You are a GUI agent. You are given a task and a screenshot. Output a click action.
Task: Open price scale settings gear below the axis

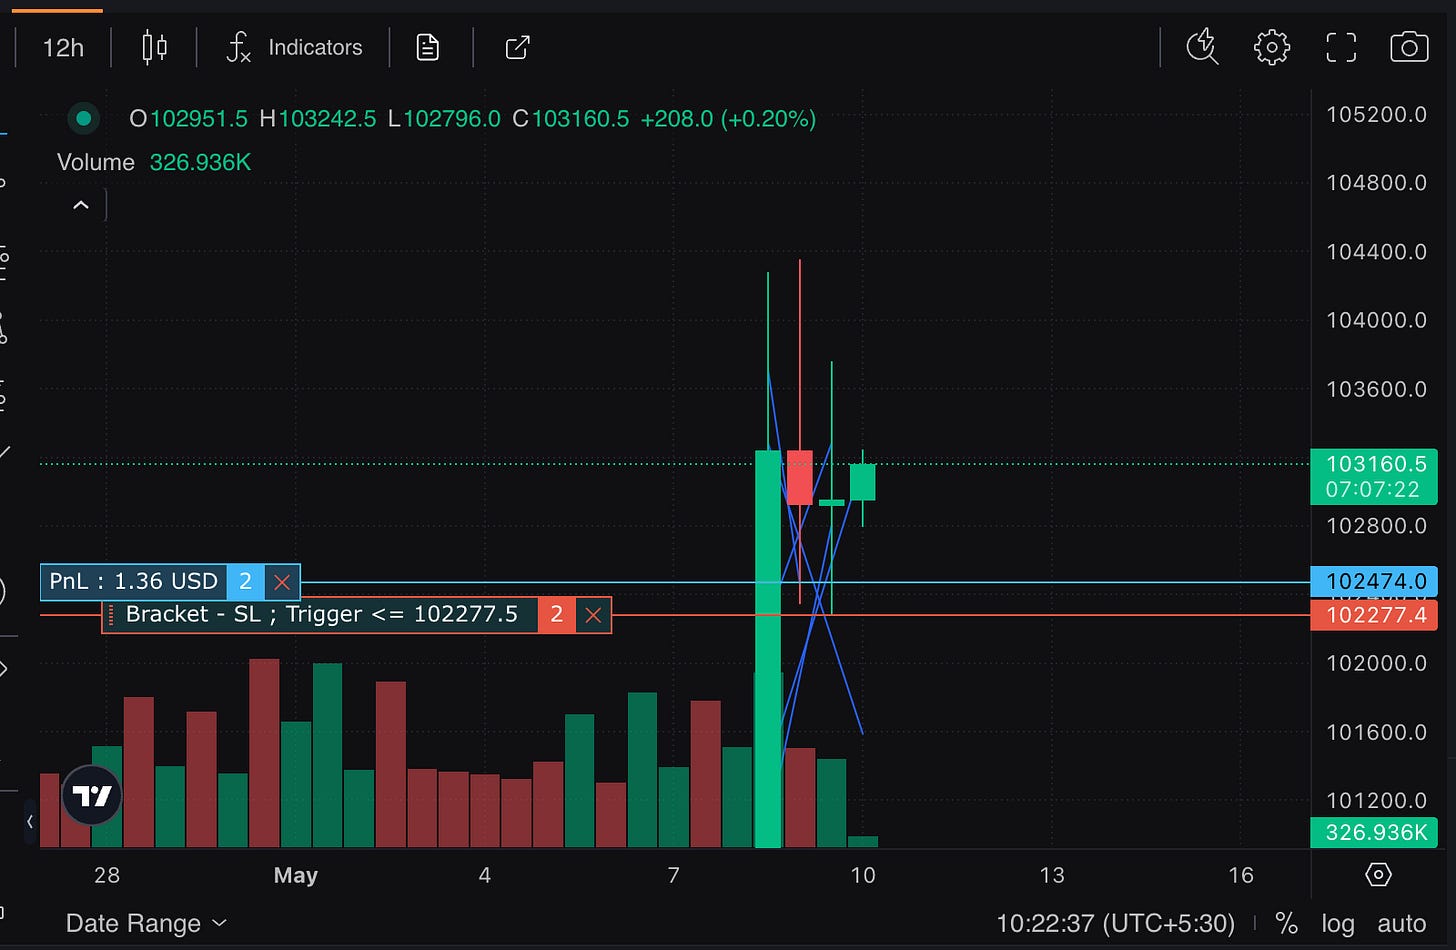[1376, 875]
